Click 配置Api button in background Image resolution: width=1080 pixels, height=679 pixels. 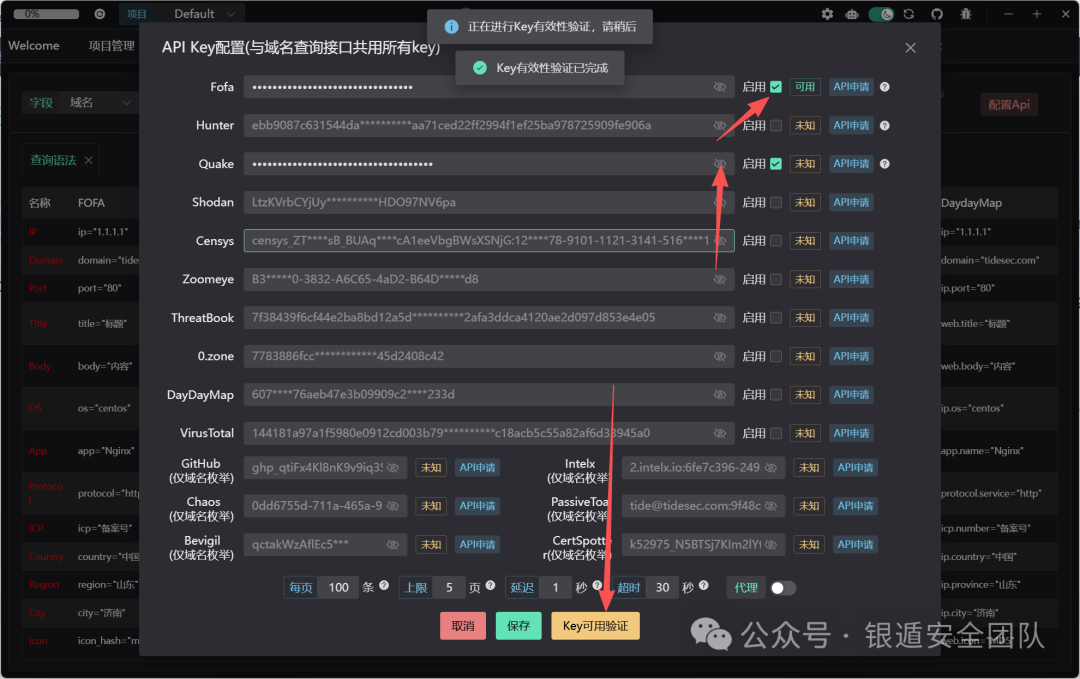(x=1009, y=105)
